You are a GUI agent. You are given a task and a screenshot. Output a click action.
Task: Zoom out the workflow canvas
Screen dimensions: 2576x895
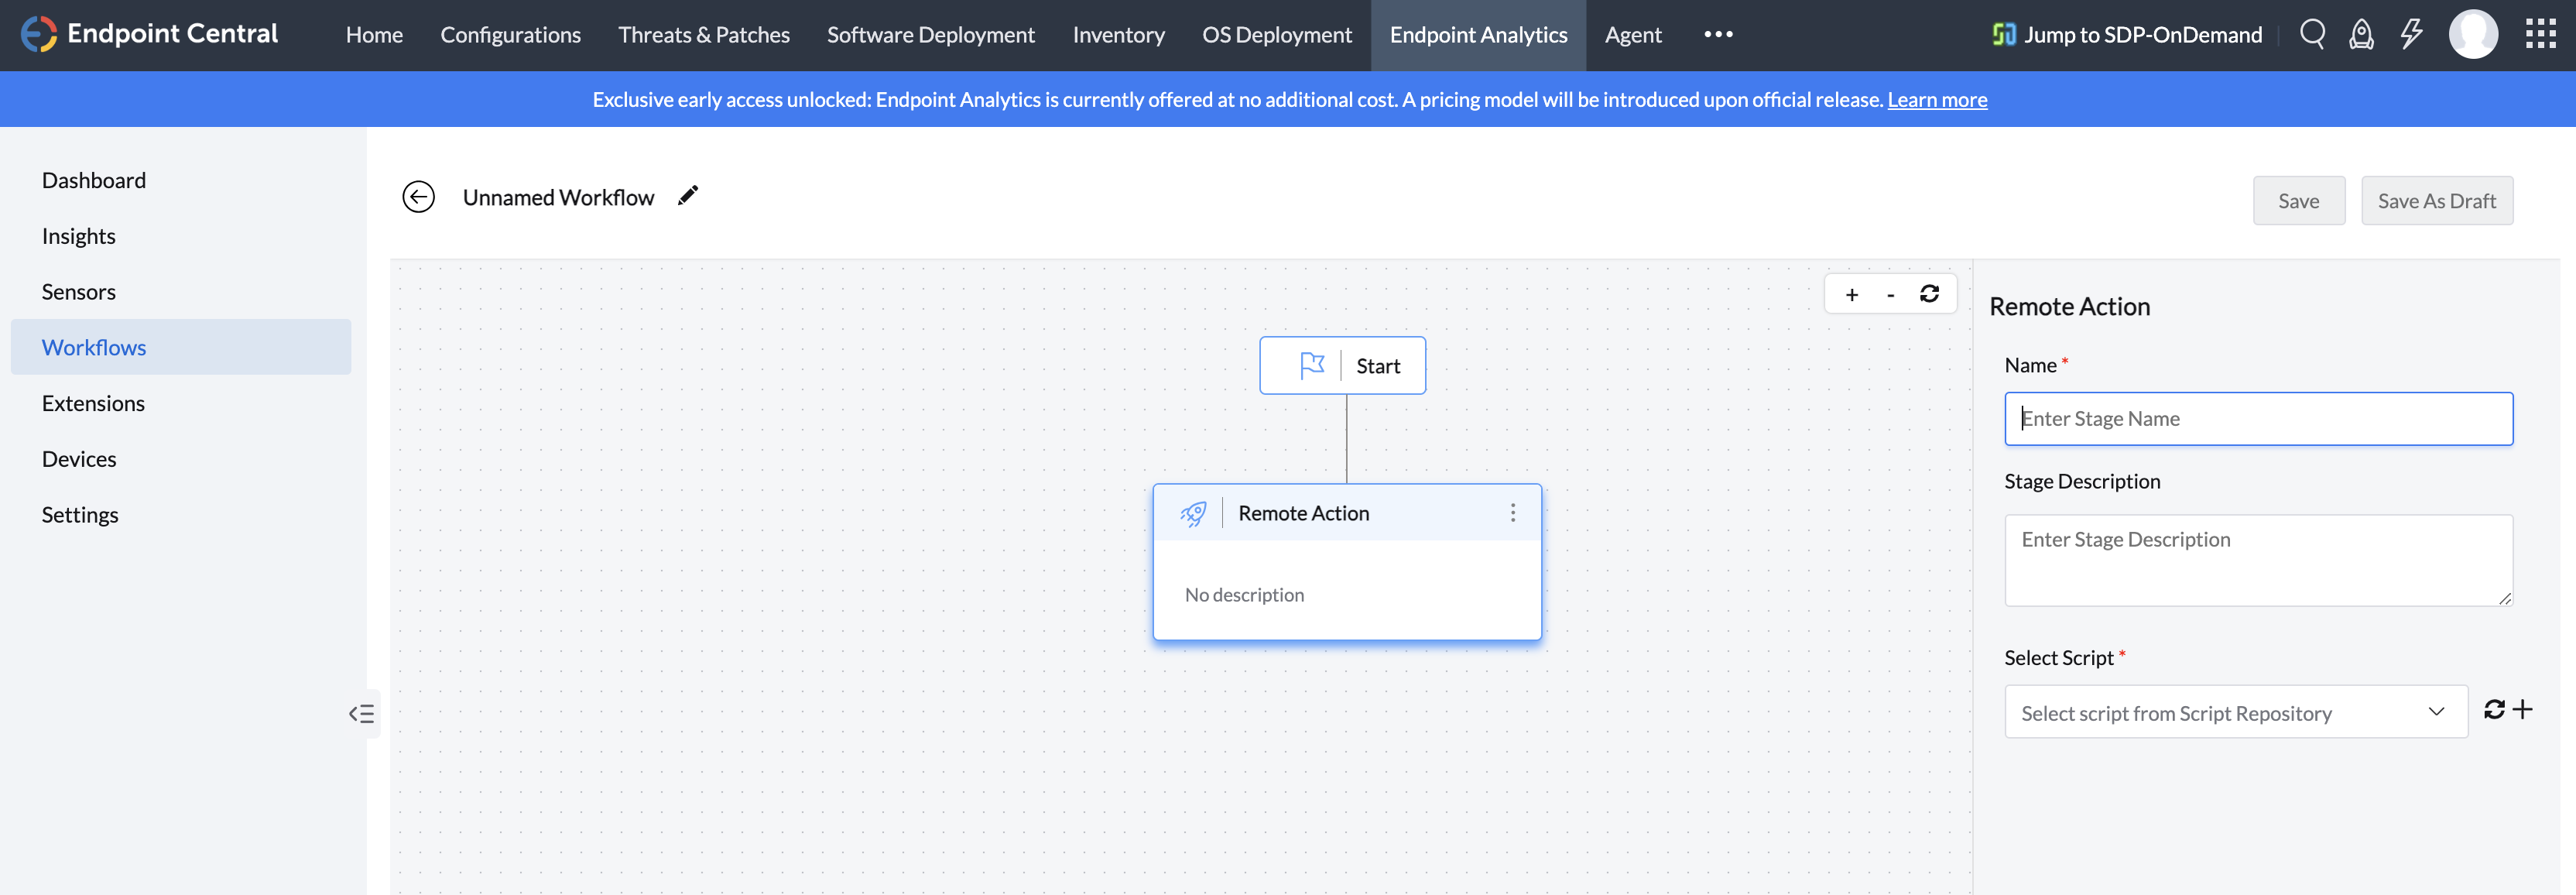pos(1890,295)
